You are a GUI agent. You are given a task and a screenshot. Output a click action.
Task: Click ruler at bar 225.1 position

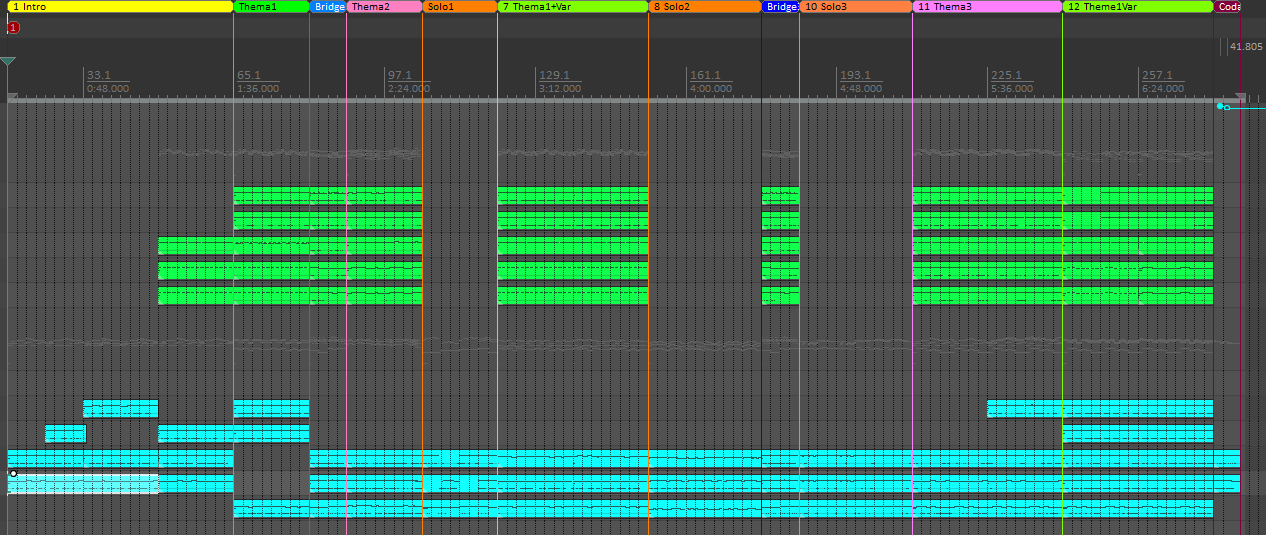point(1005,81)
